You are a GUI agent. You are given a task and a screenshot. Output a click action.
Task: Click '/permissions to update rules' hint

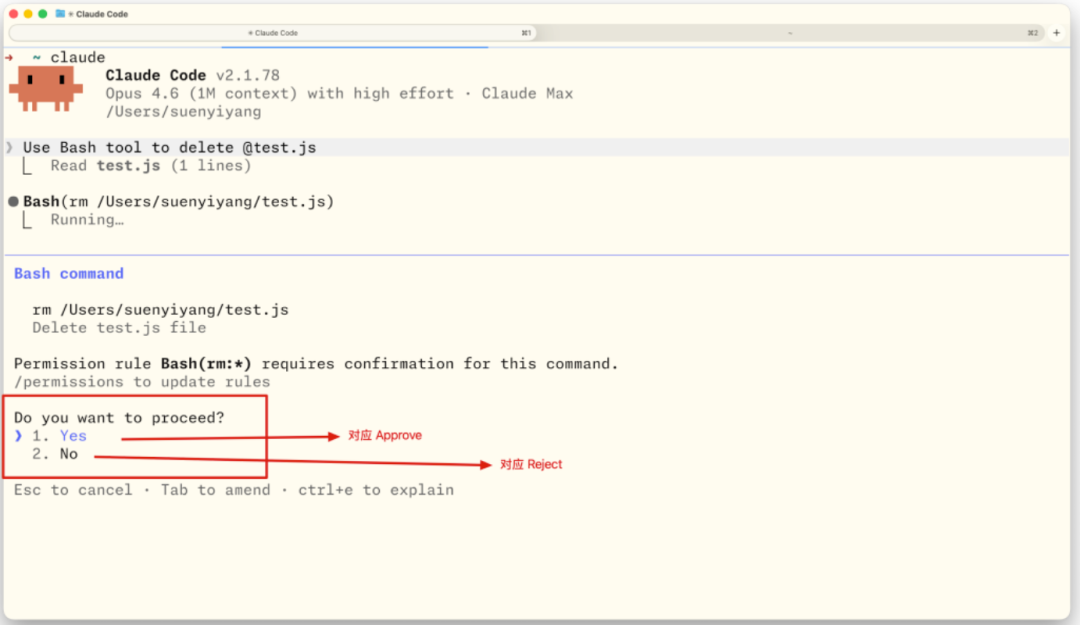tap(142, 382)
